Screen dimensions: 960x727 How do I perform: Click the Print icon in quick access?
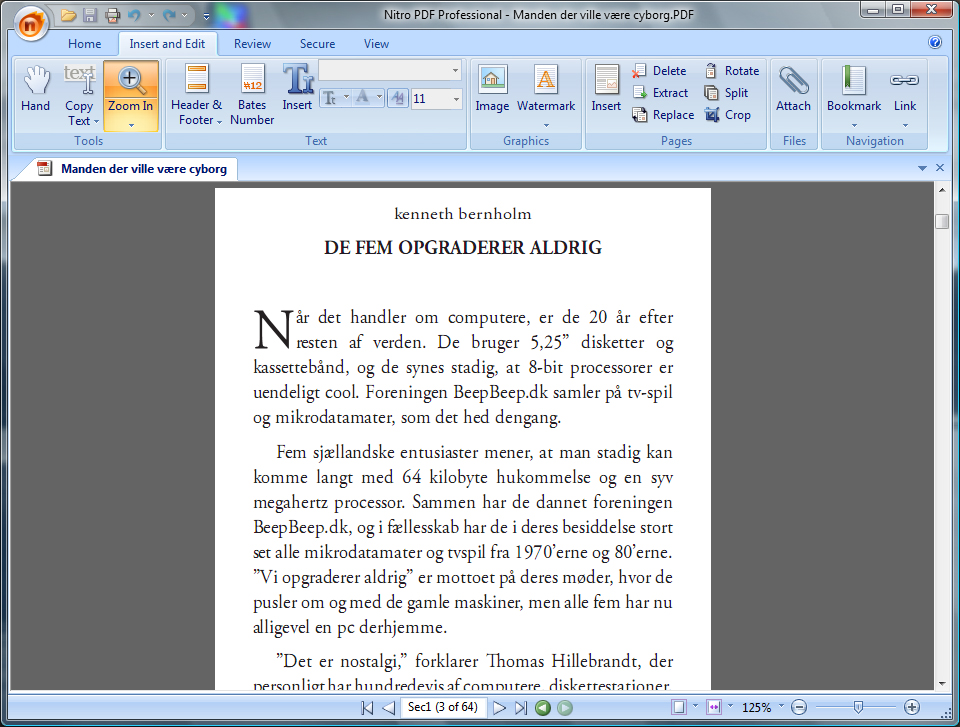tap(112, 16)
